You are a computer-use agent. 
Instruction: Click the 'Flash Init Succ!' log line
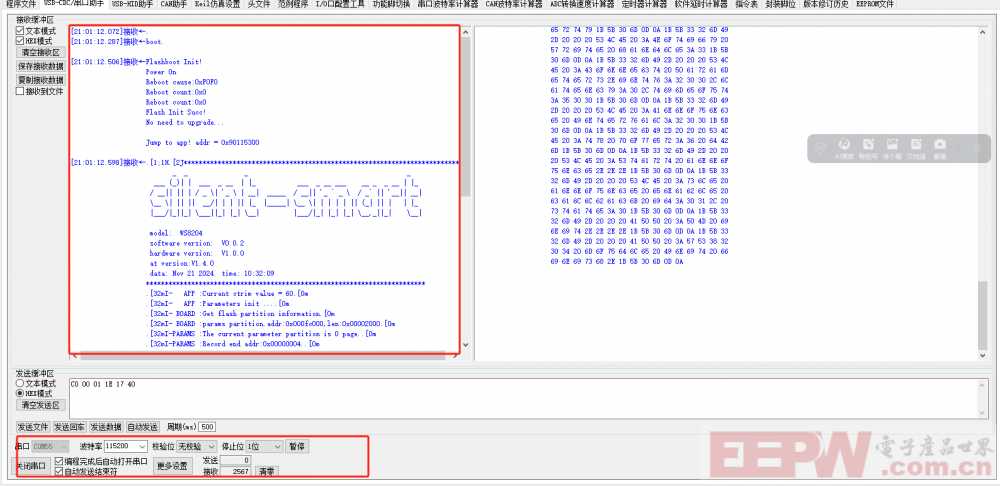175,112
